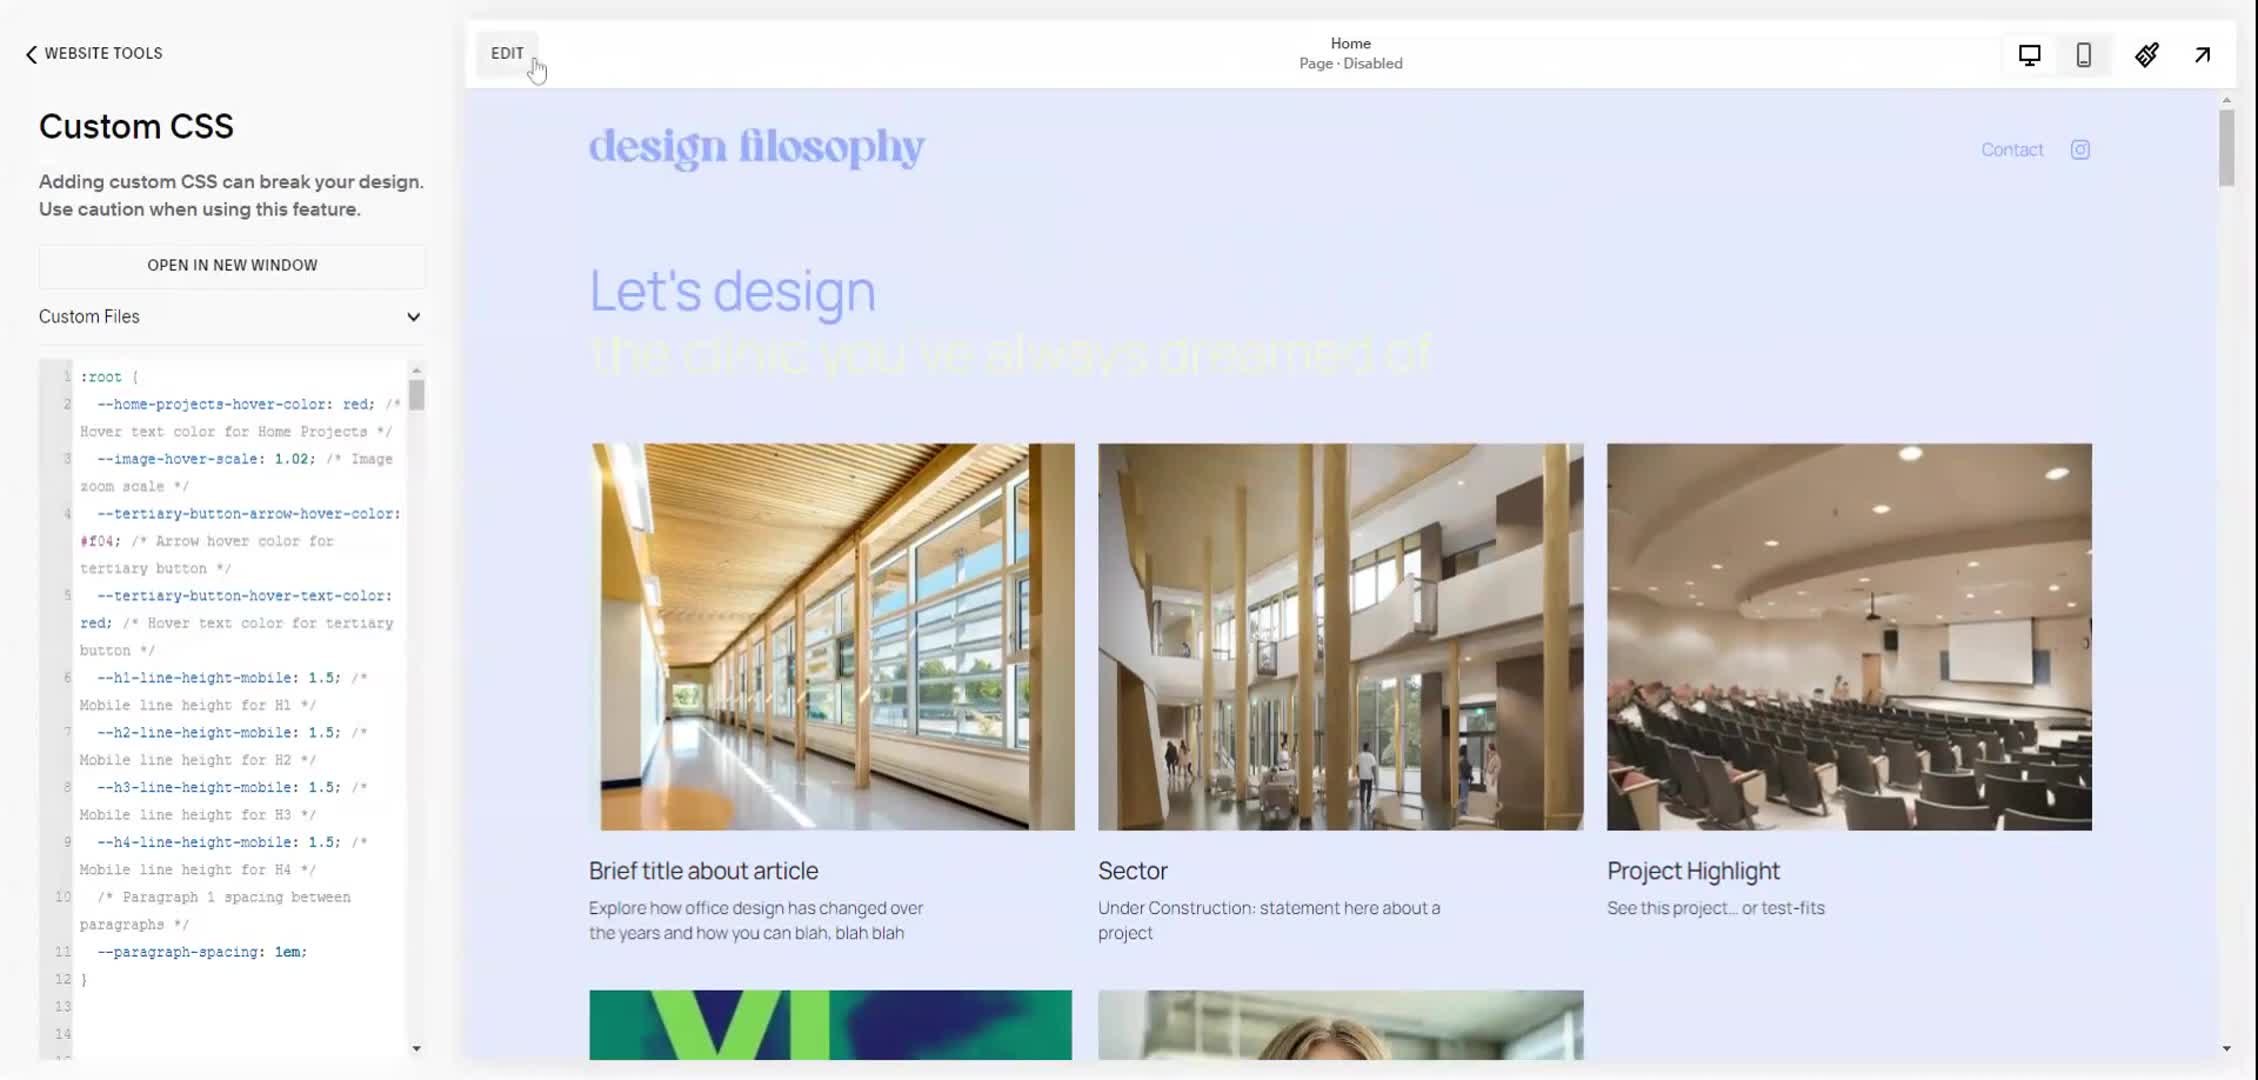This screenshot has width=2258, height=1080.
Task: Open site styles paintbrush icon
Action: [2146, 55]
